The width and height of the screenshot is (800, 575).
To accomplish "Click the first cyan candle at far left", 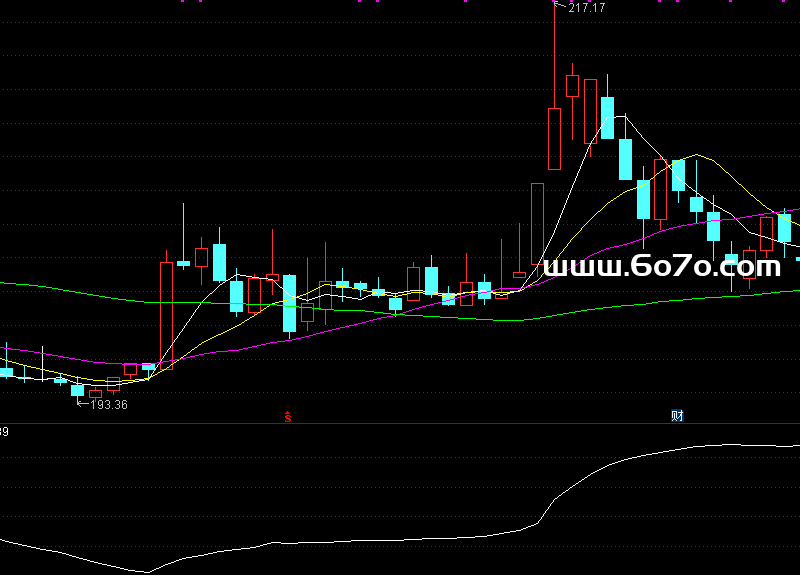I will 7,372.
